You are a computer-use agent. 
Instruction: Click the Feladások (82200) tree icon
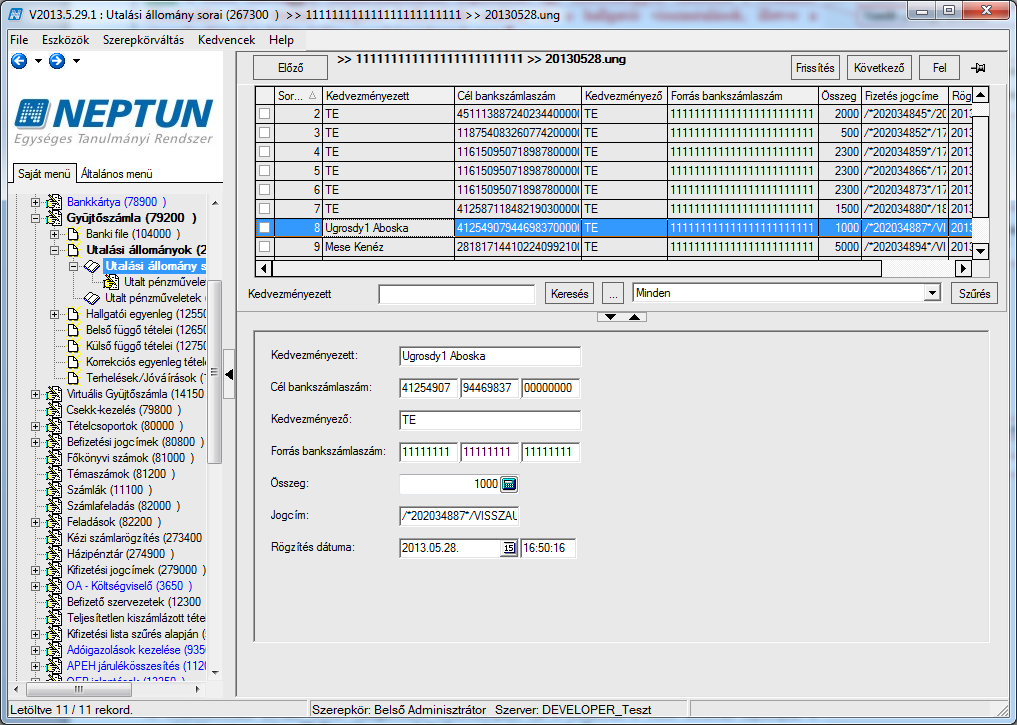(54, 522)
